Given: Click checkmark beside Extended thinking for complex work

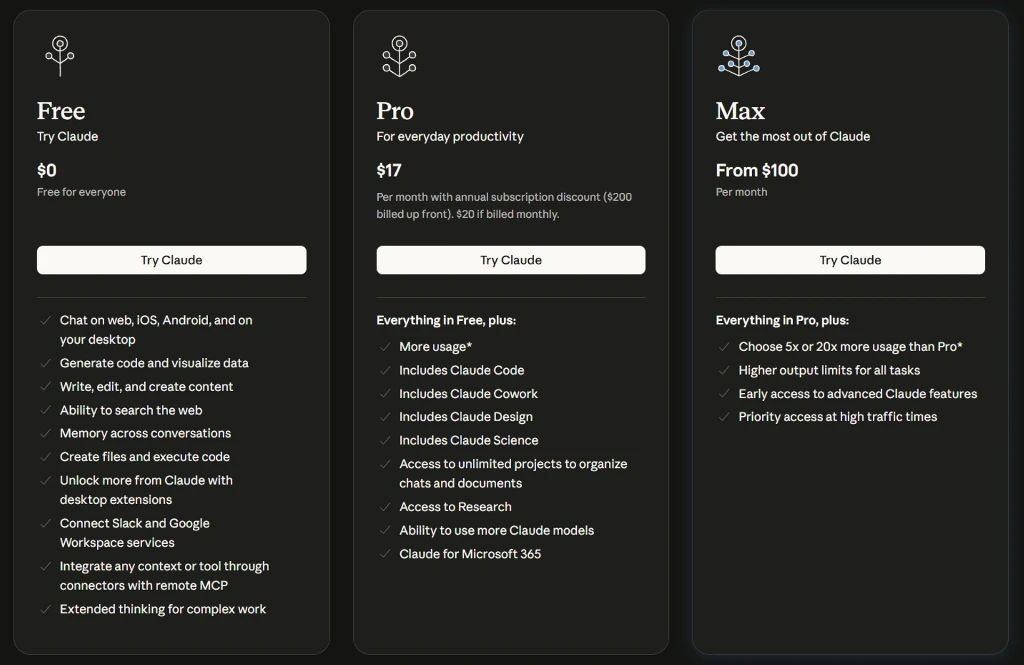Looking at the screenshot, I should (x=45, y=609).
